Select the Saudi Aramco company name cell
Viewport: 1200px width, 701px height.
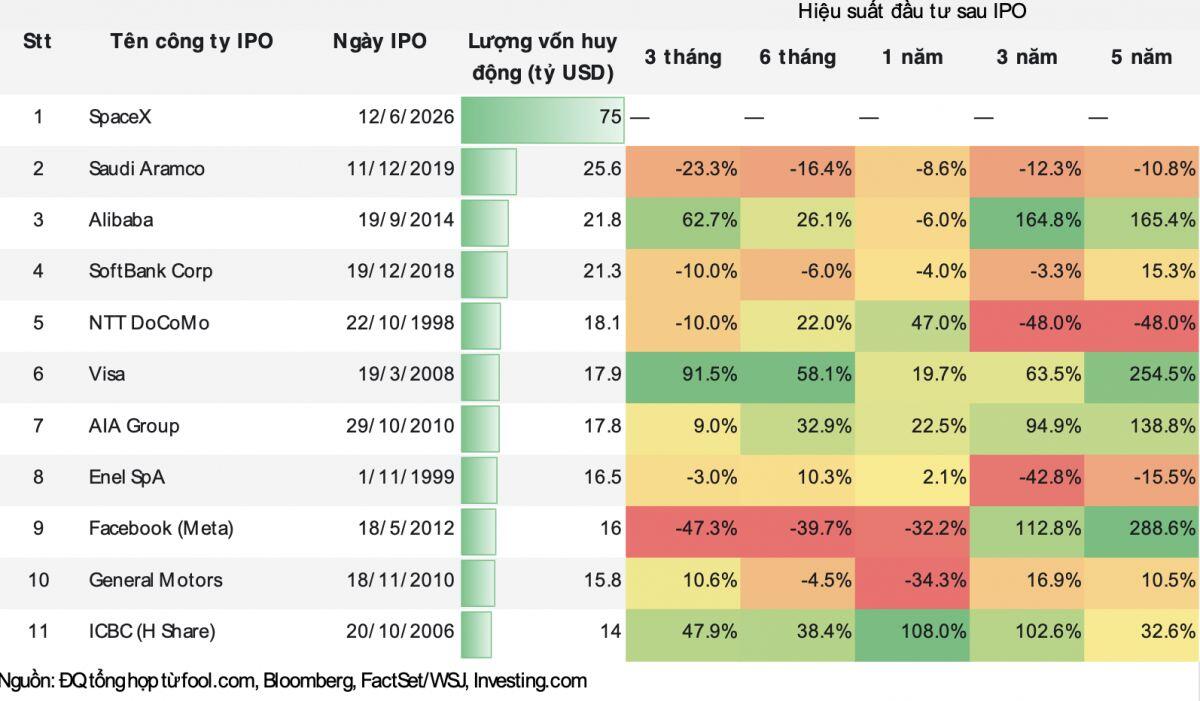[146, 169]
